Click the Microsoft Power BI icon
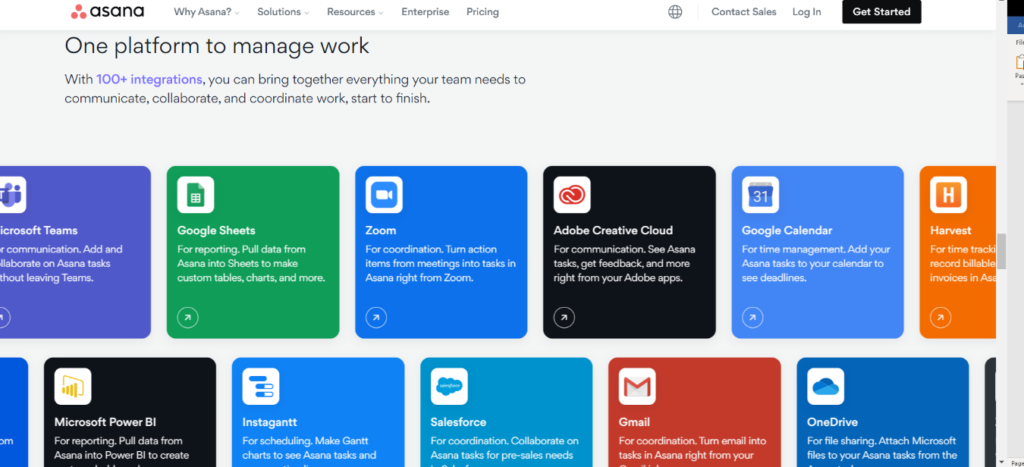Image resolution: width=1024 pixels, height=467 pixels. (x=72, y=387)
